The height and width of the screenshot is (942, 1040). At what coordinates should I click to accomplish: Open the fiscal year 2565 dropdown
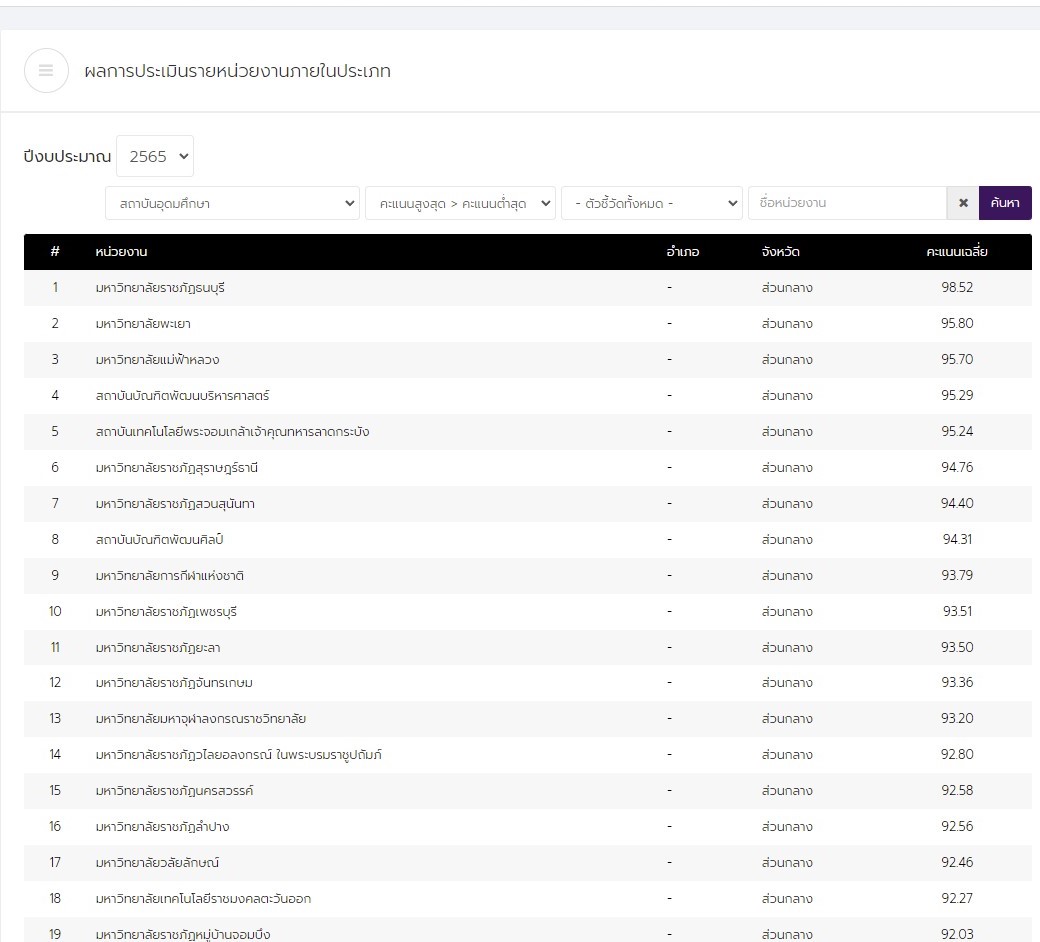[x=155, y=156]
